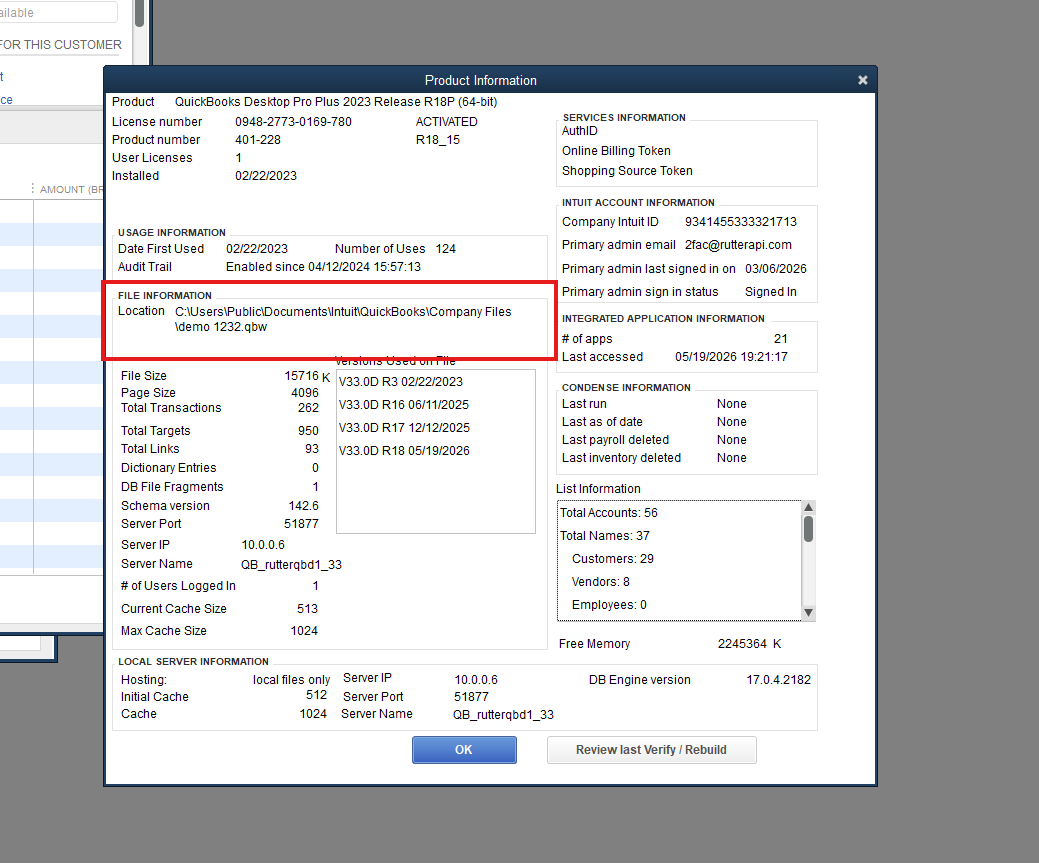Click AMOUNT column header in background window

pyautogui.click(x=71, y=189)
